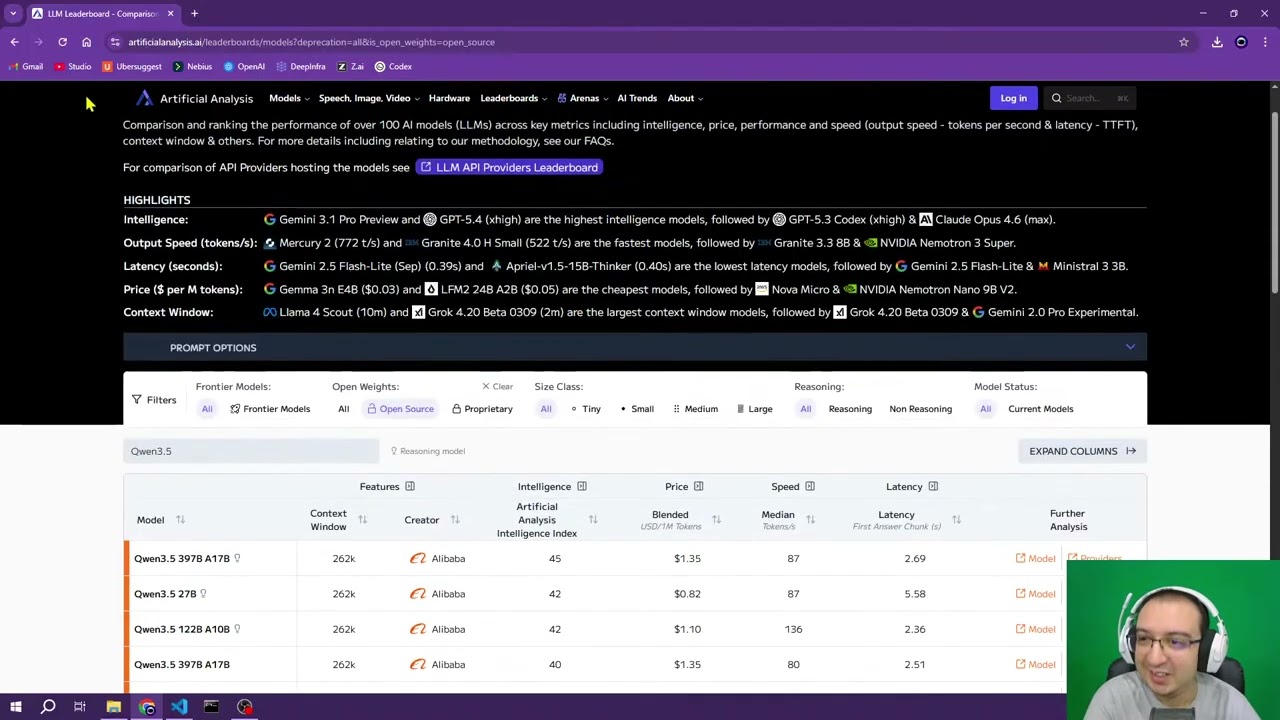Screen dimensions: 1280x720
Task: Open the Speech, Image, Video menu
Action: point(368,98)
